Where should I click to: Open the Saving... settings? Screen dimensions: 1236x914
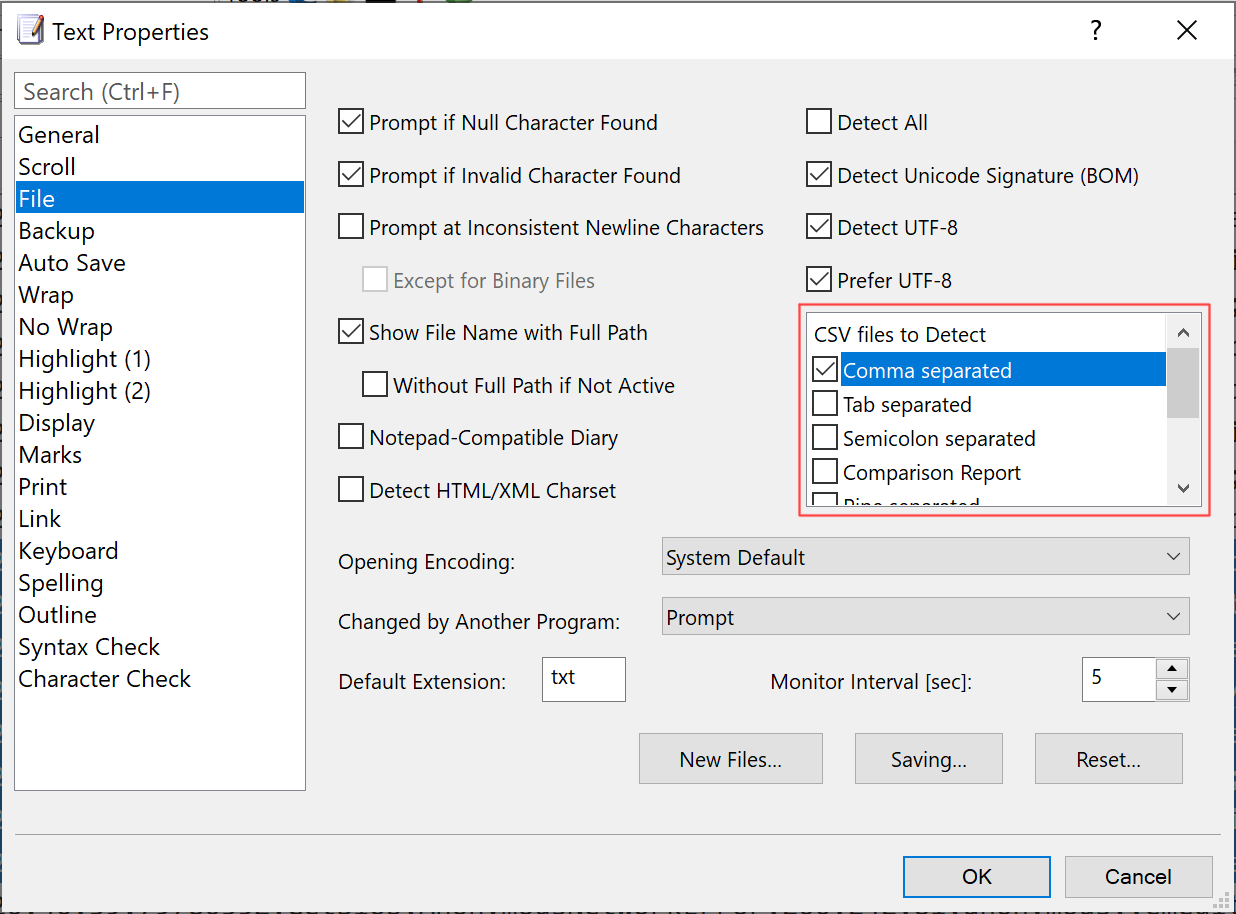coord(929,759)
